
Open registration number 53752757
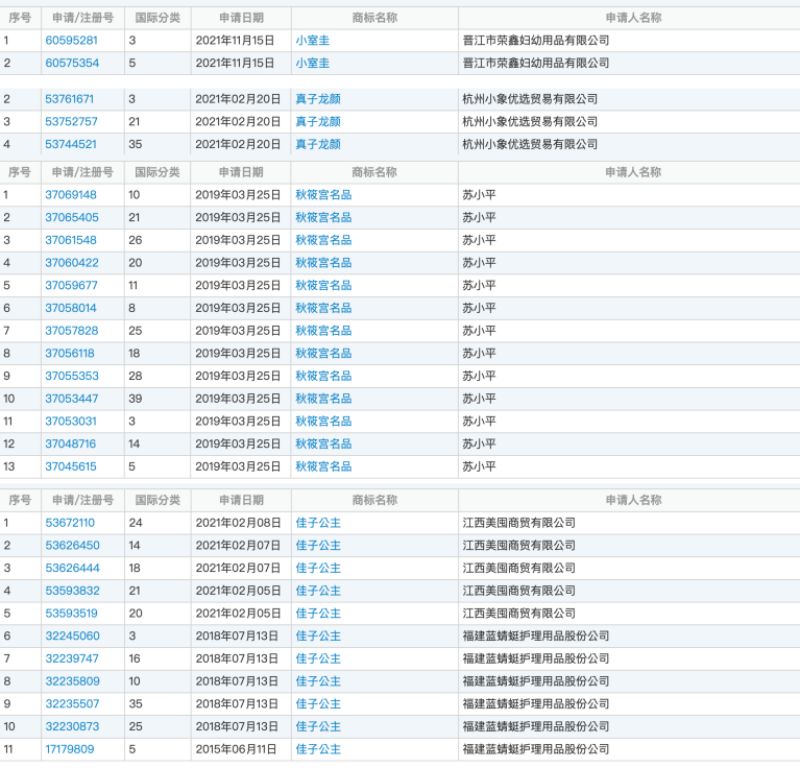[71, 121]
